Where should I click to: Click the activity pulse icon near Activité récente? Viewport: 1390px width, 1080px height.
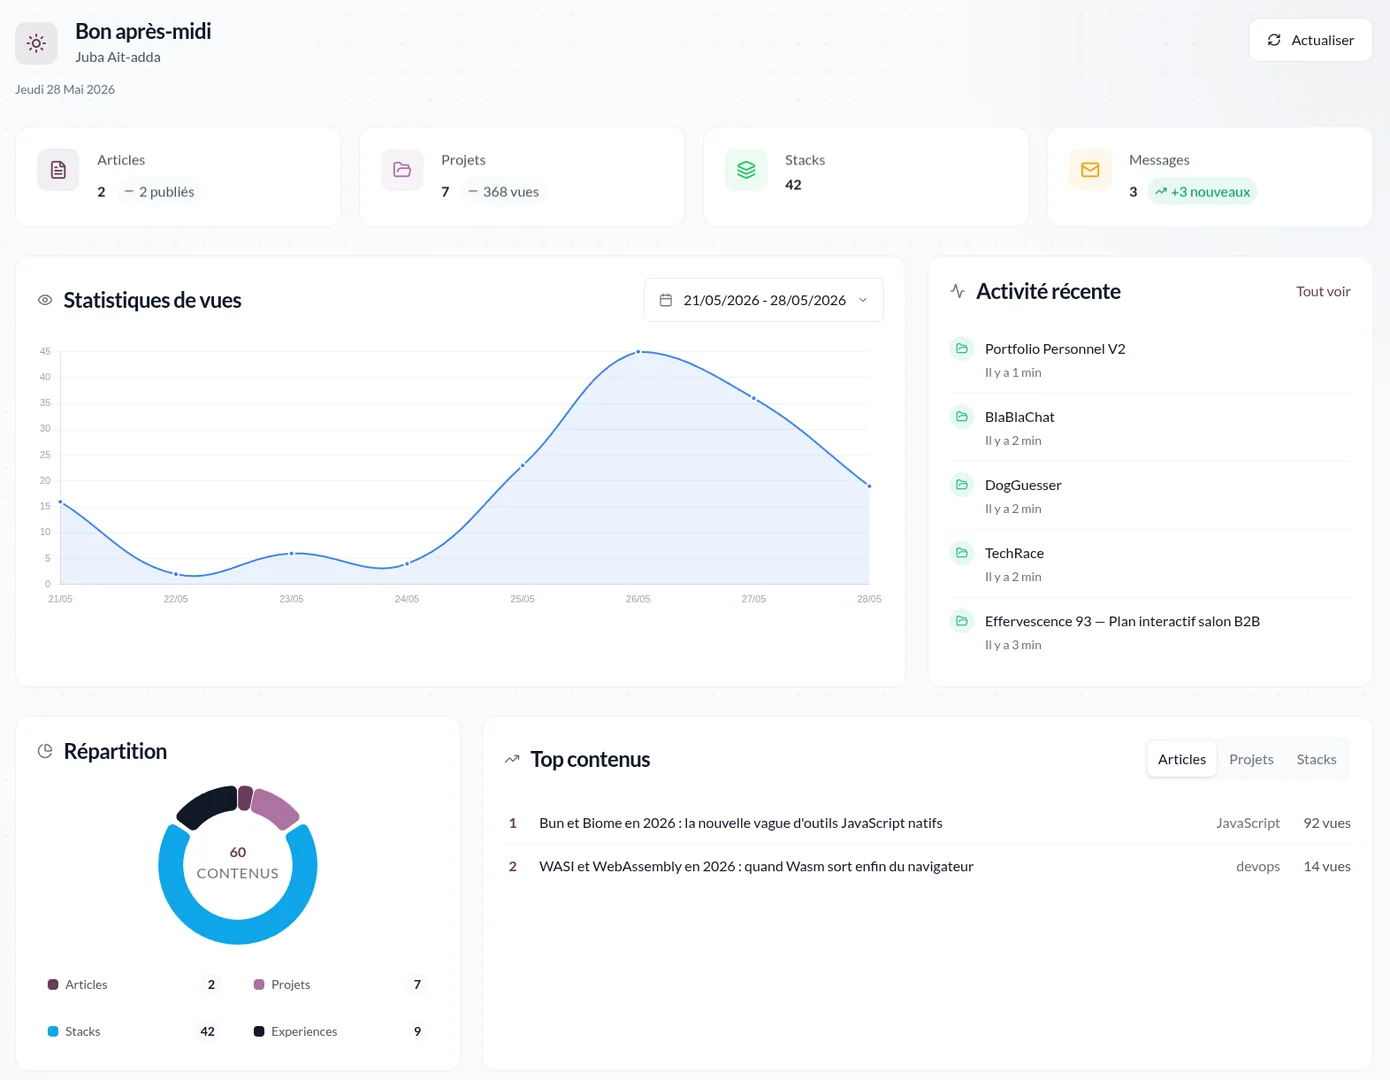coord(958,291)
